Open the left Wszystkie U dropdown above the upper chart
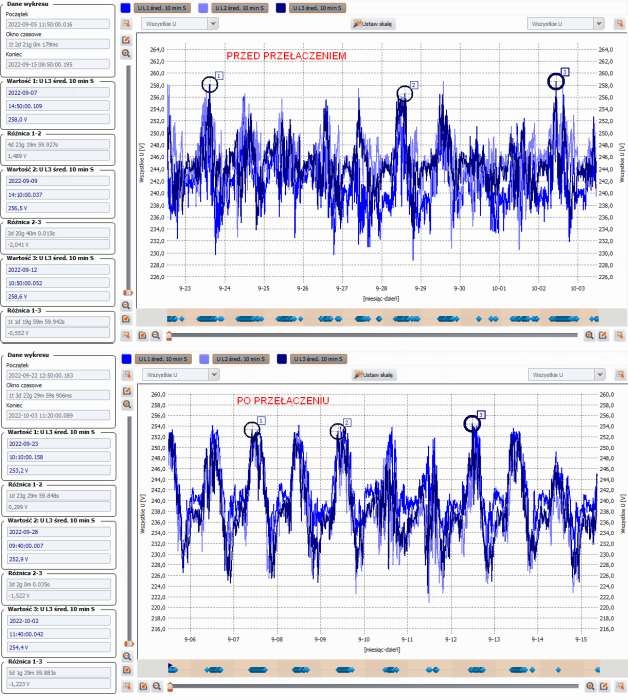The width and height of the screenshot is (628, 700). pos(180,24)
